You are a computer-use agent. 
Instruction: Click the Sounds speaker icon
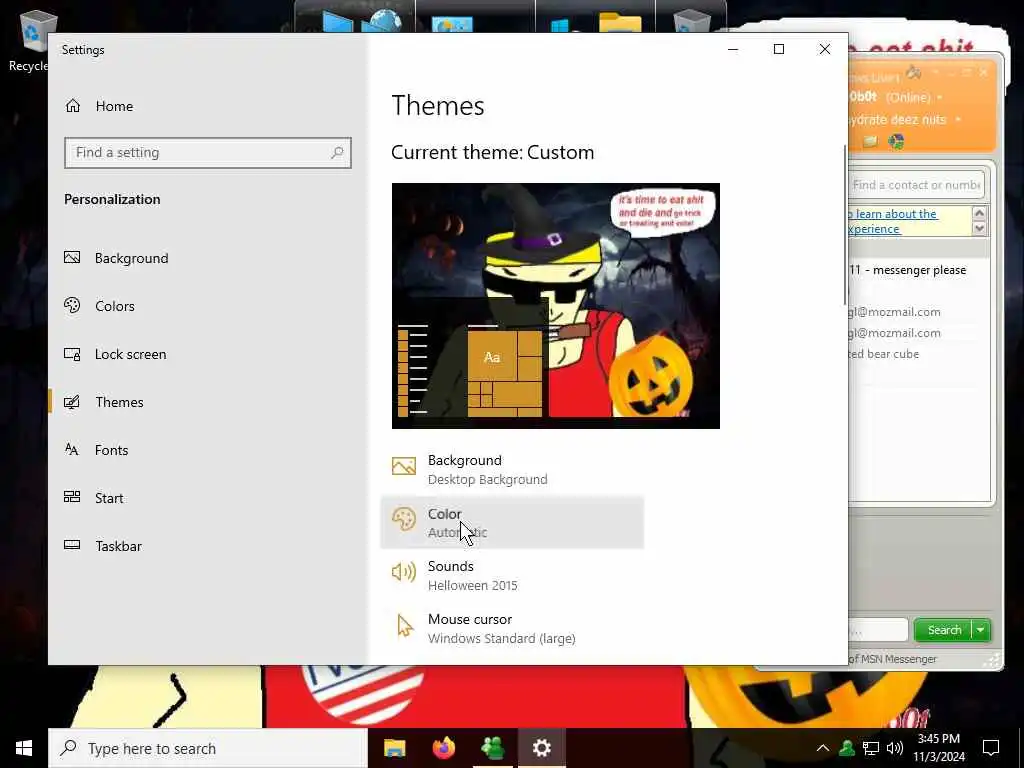(x=404, y=572)
